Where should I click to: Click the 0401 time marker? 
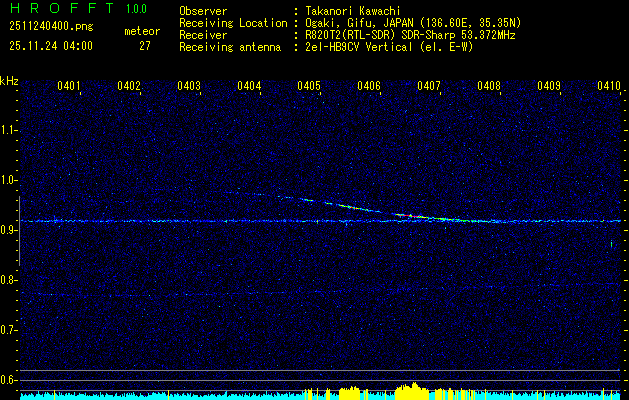pyautogui.click(x=69, y=87)
